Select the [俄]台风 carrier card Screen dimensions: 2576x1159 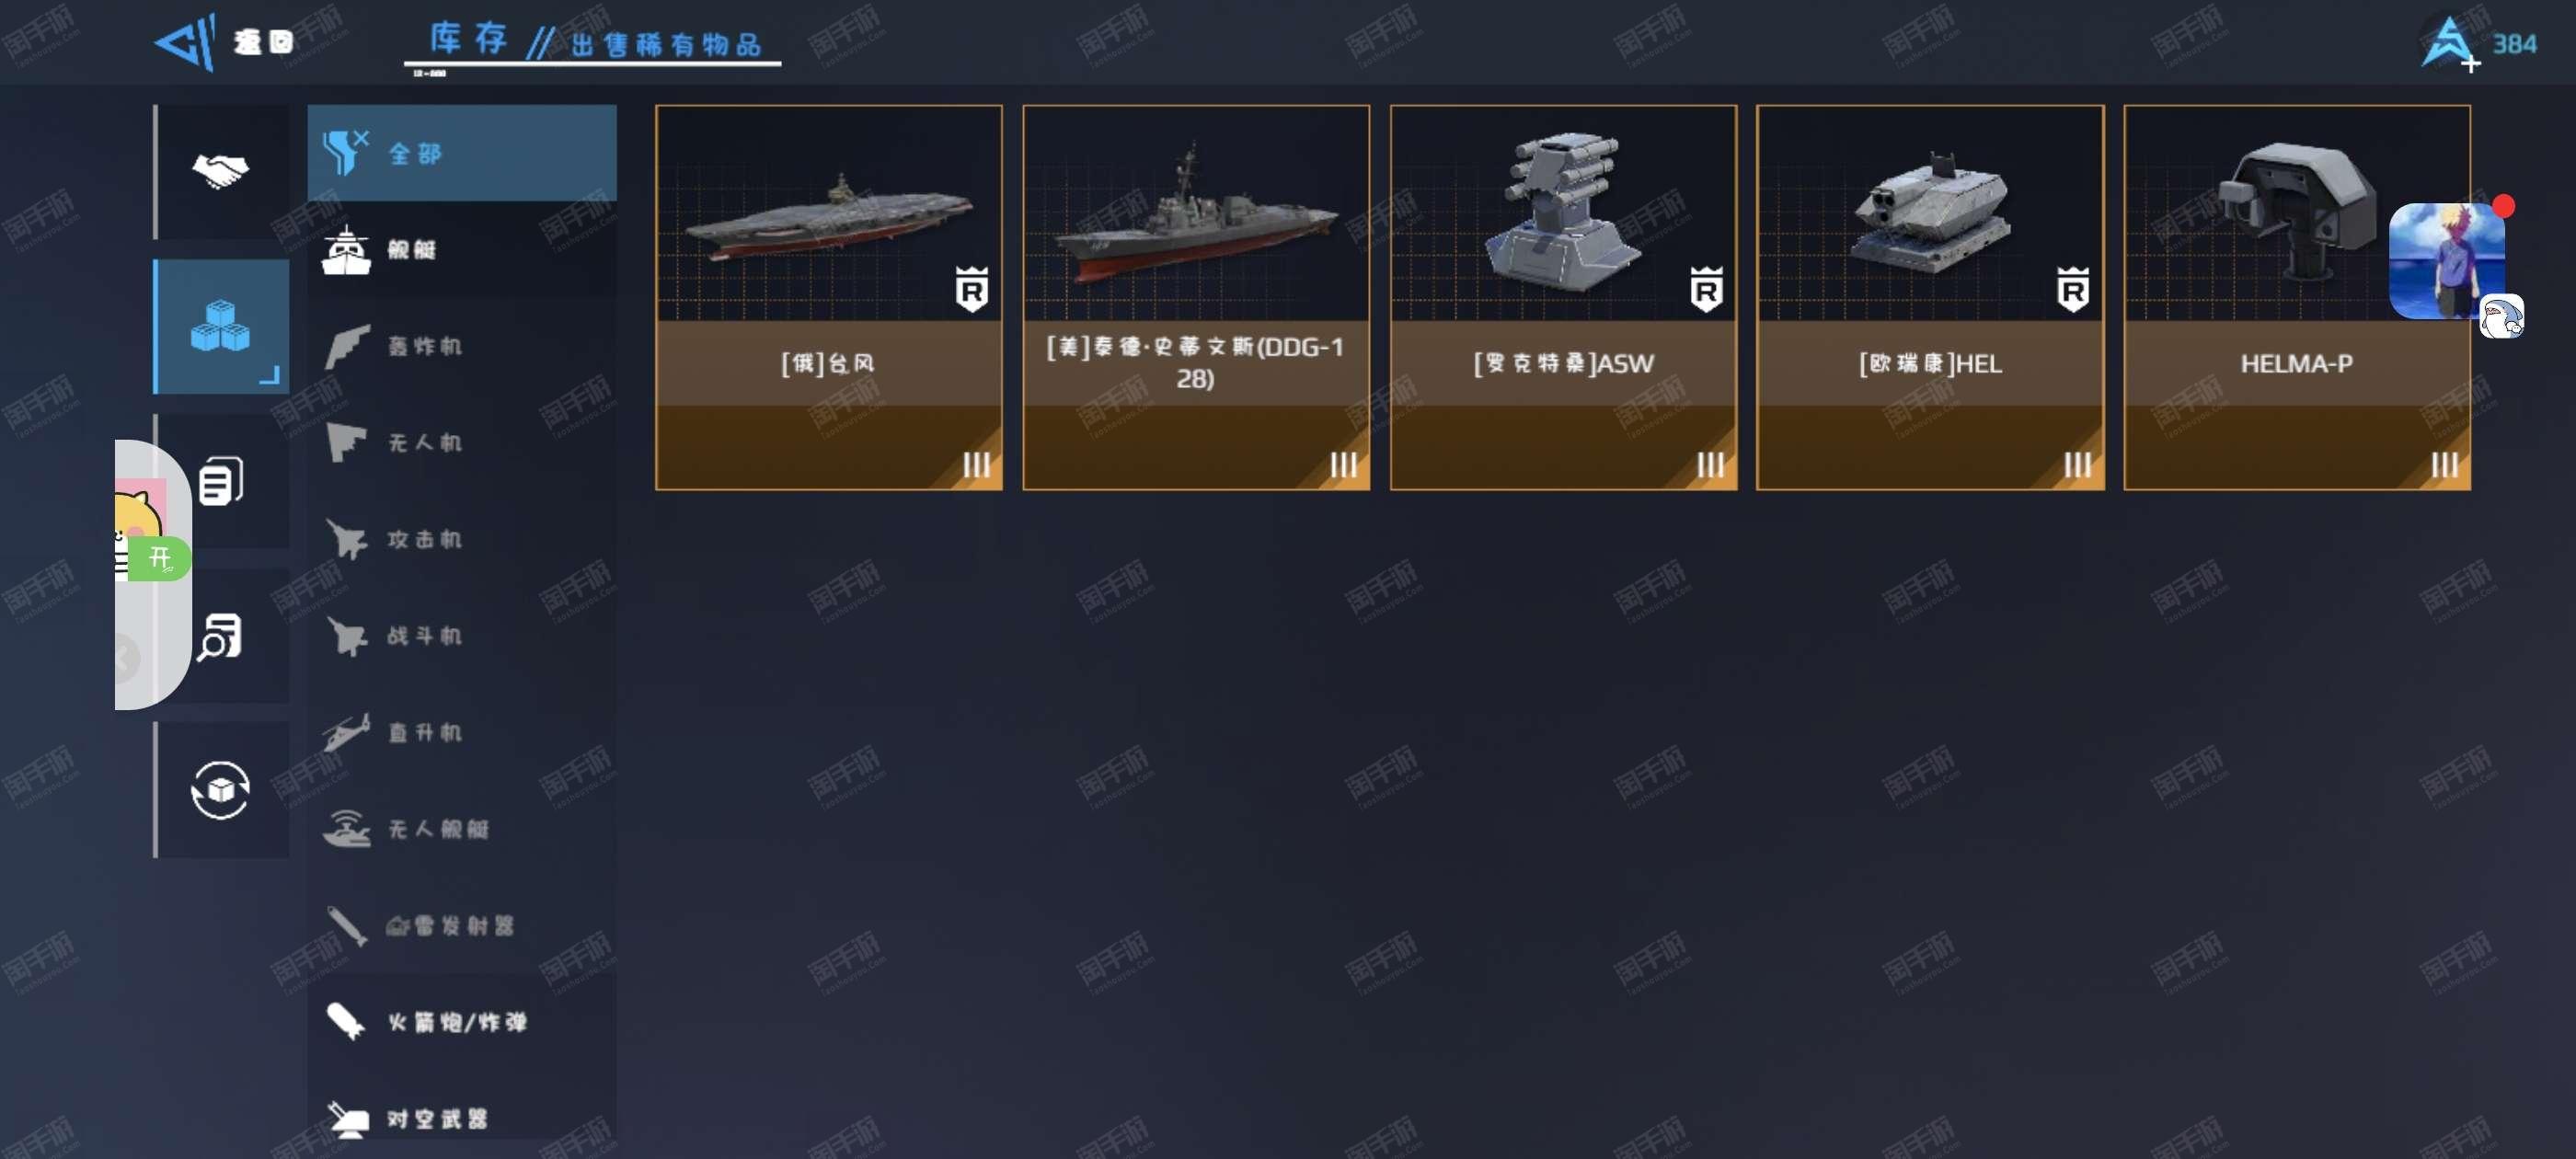(x=829, y=298)
